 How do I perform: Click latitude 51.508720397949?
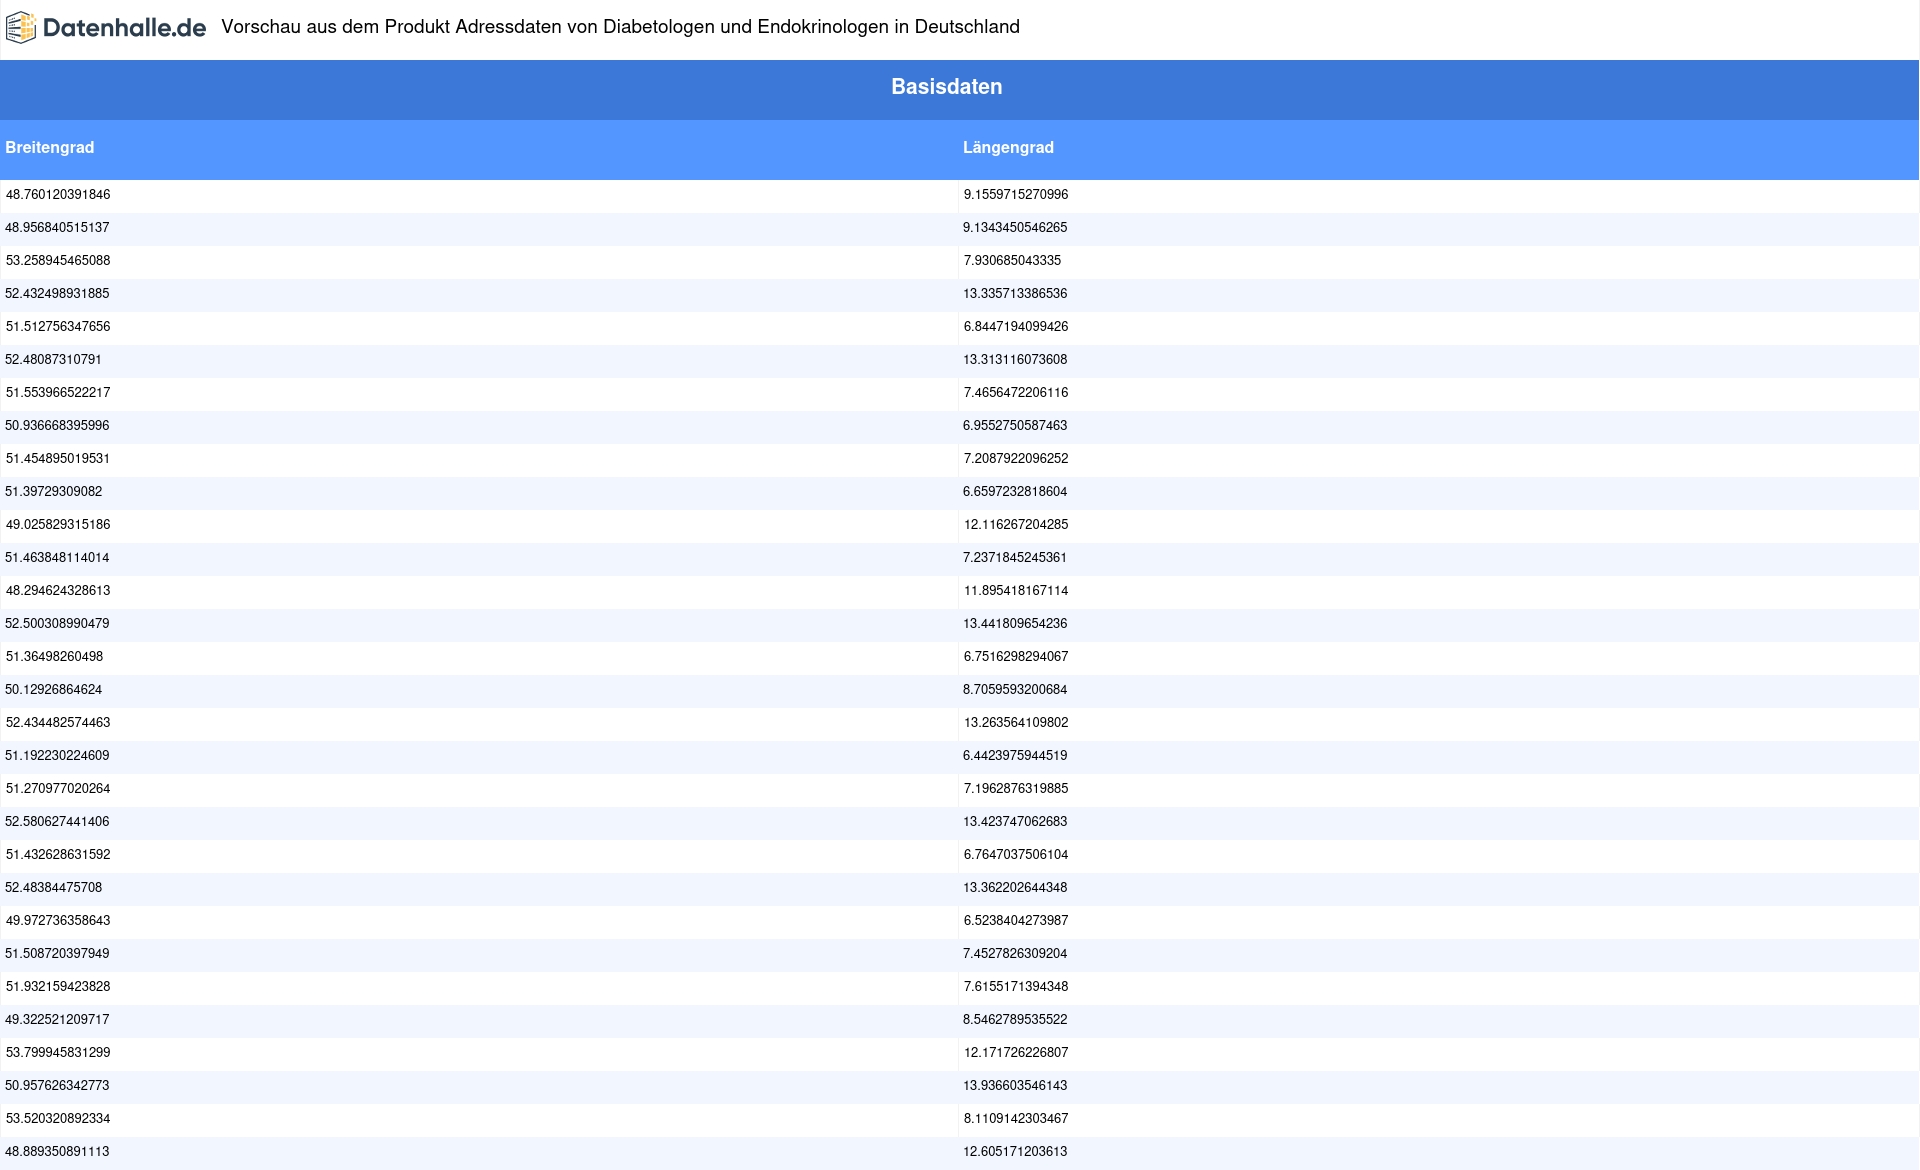click(x=57, y=954)
